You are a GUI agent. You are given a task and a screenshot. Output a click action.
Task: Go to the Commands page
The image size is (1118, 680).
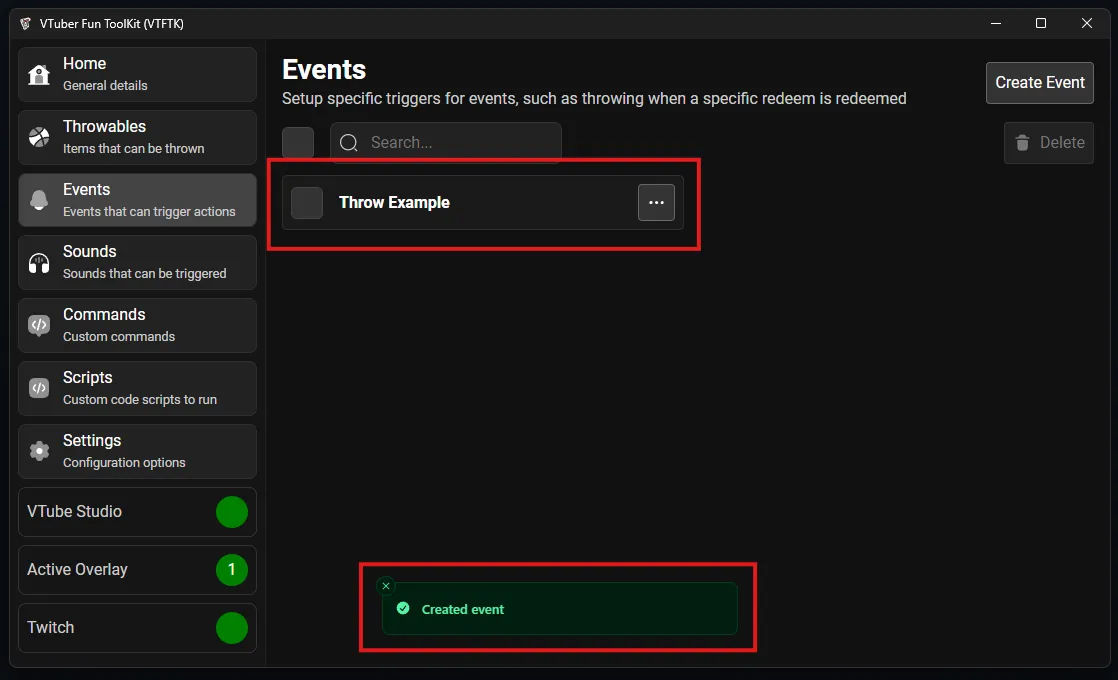137,325
